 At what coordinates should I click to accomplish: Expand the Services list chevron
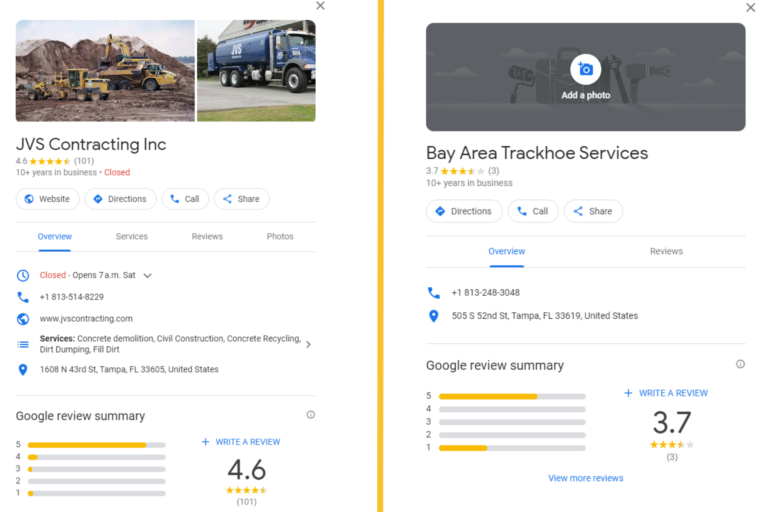tap(308, 344)
